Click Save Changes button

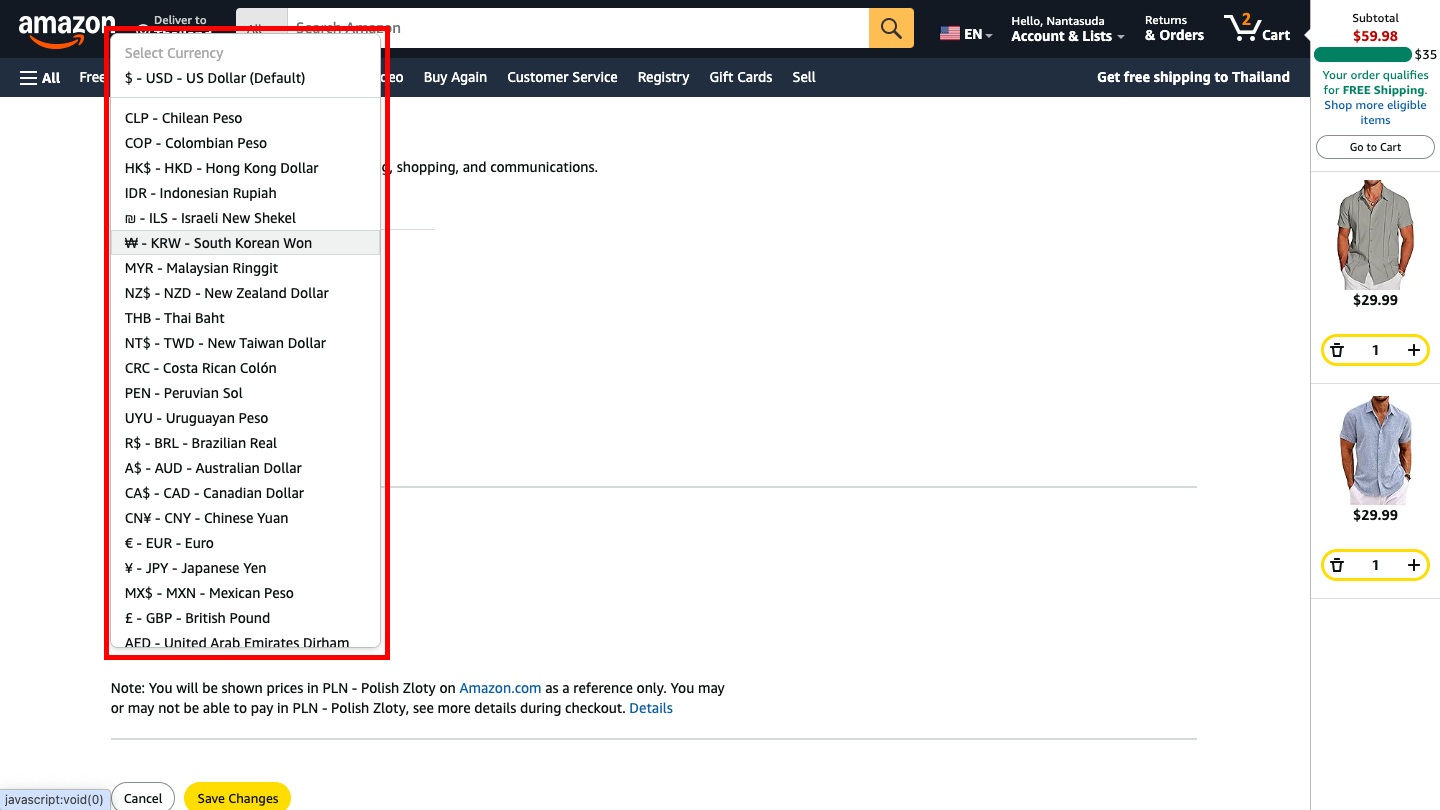pyautogui.click(x=238, y=798)
